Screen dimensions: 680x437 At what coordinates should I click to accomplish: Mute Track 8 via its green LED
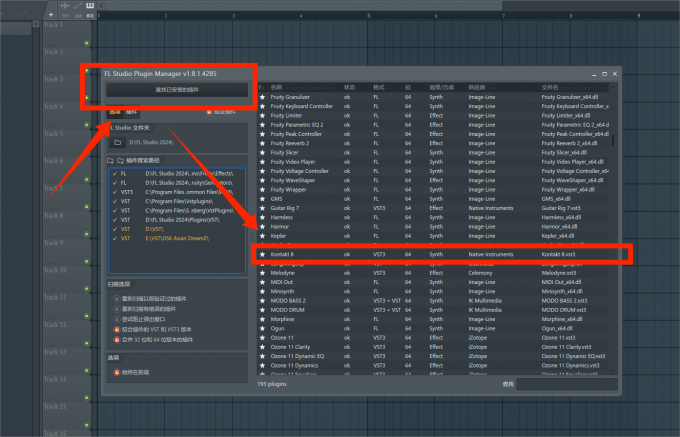pos(87,234)
